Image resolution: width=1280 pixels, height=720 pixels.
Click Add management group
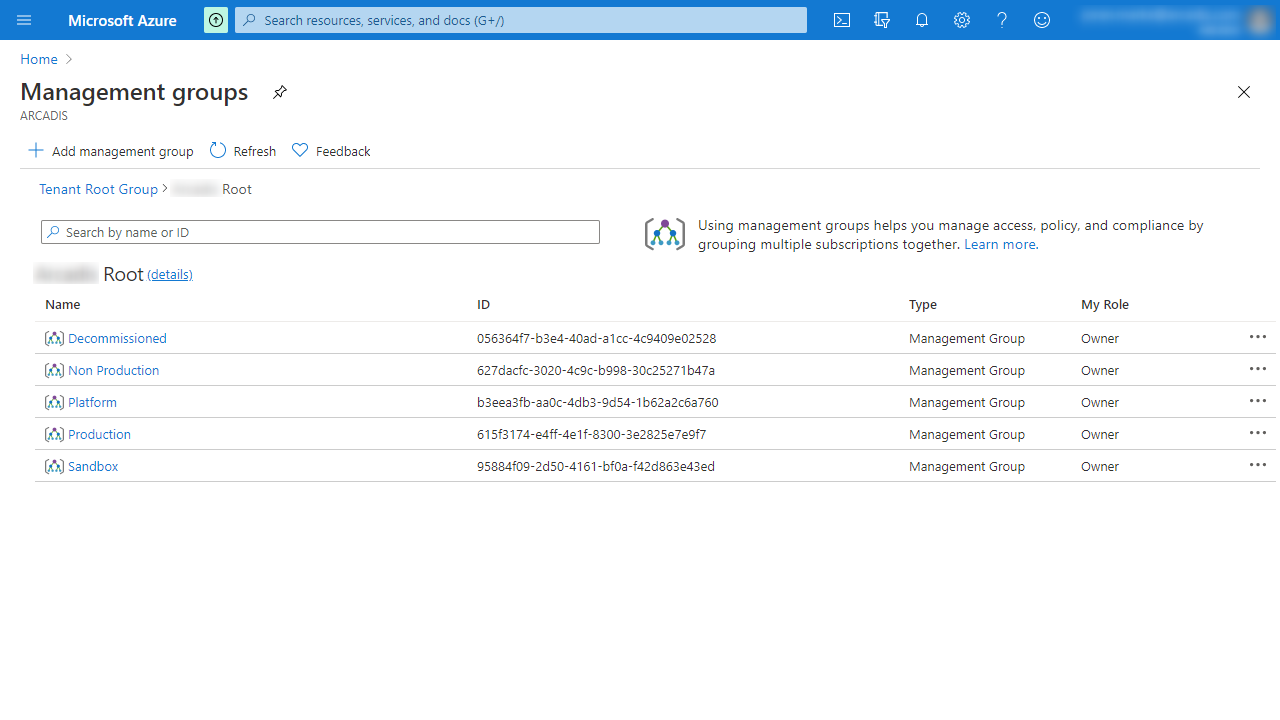coord(111,151)
